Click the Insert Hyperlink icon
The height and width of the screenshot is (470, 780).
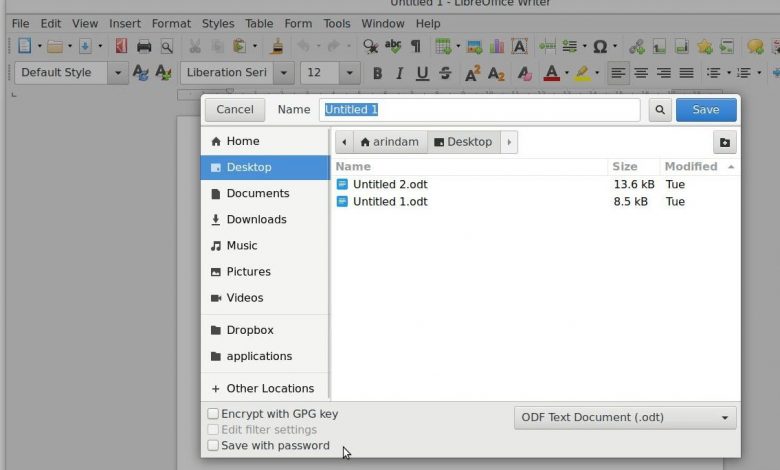[x=636, y=47]
